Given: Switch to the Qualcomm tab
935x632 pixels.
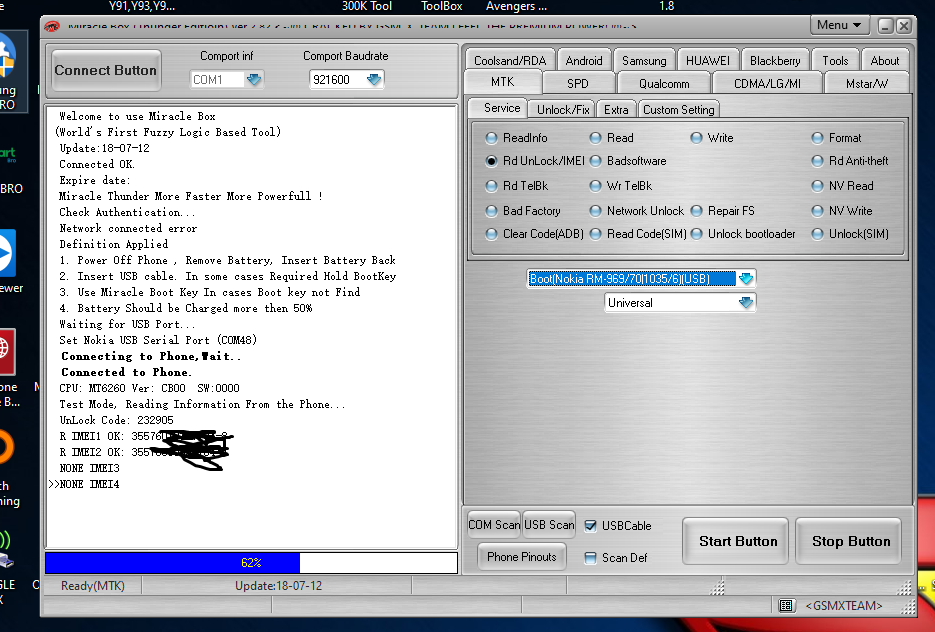Looking at the screenshot, I should click(x=664, y=83).
